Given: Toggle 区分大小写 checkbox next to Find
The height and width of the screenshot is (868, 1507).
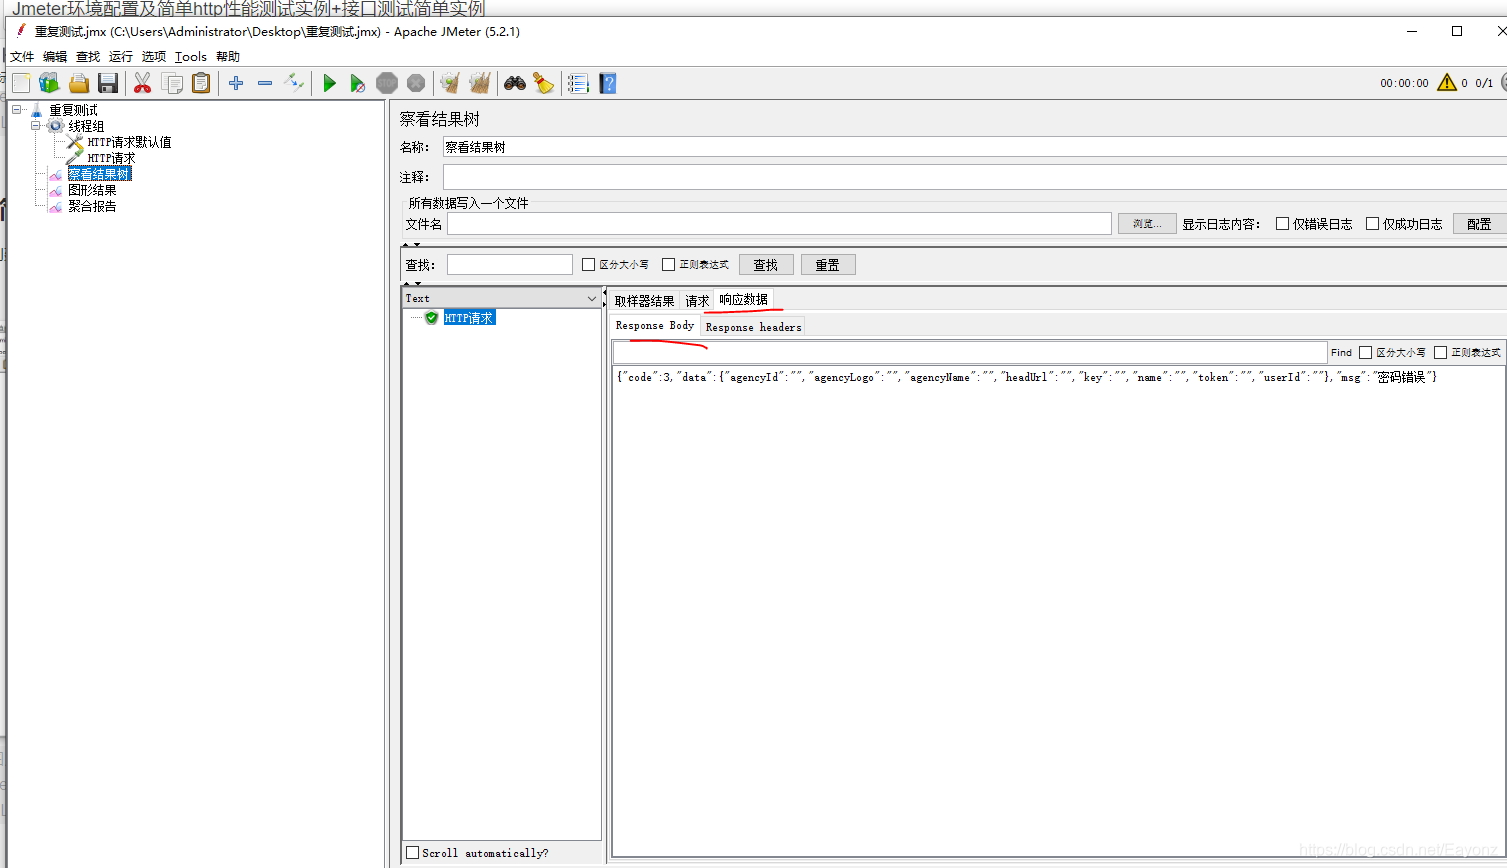Looking at the screenshot, I should coord(1365,352).
